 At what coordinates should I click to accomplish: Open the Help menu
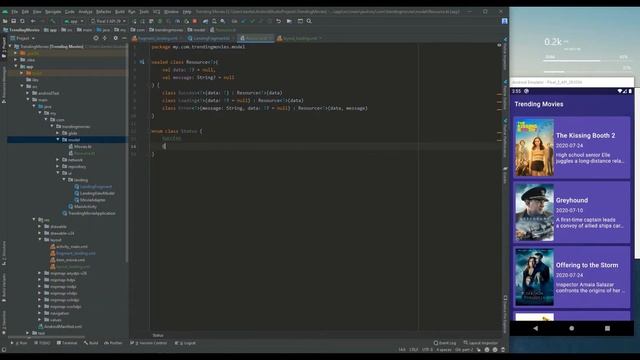(x=187, y=12)
